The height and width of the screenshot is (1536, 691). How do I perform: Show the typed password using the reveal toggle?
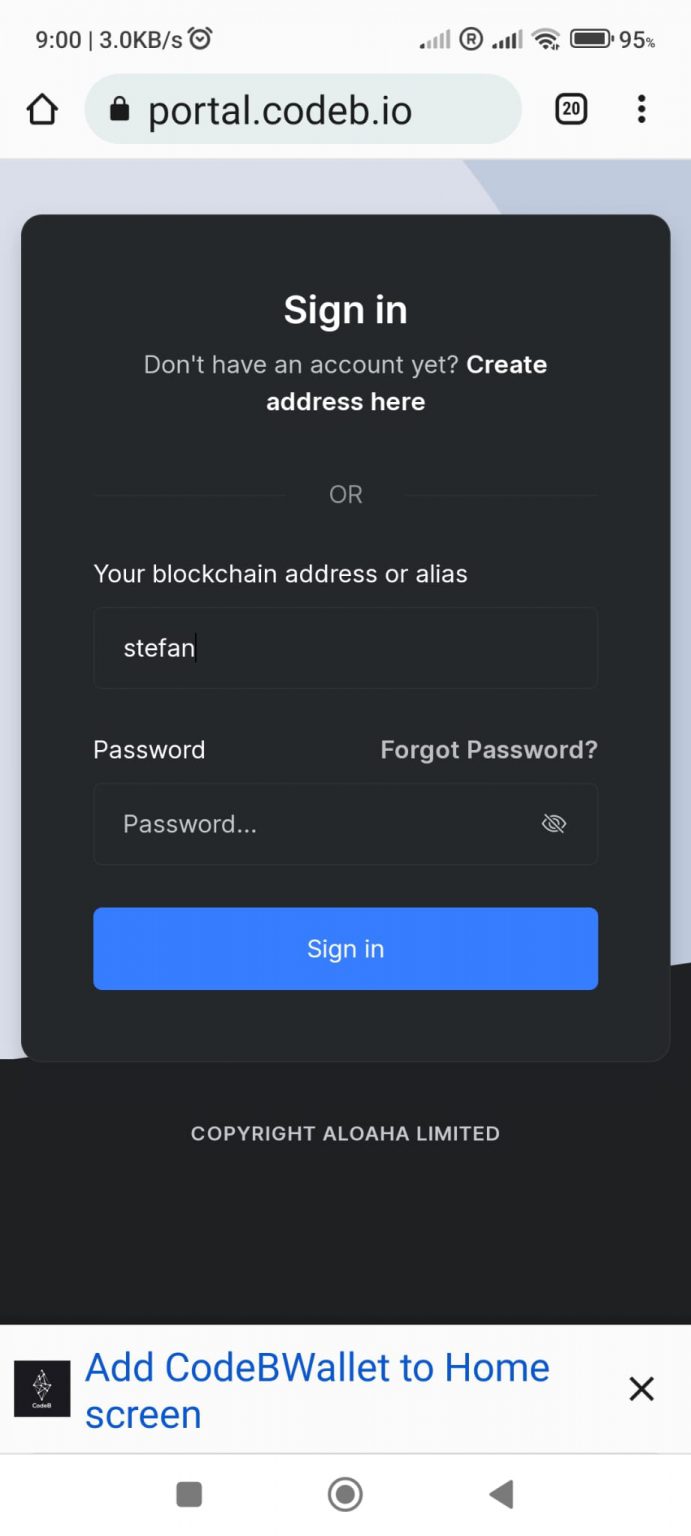click(554, 823)
